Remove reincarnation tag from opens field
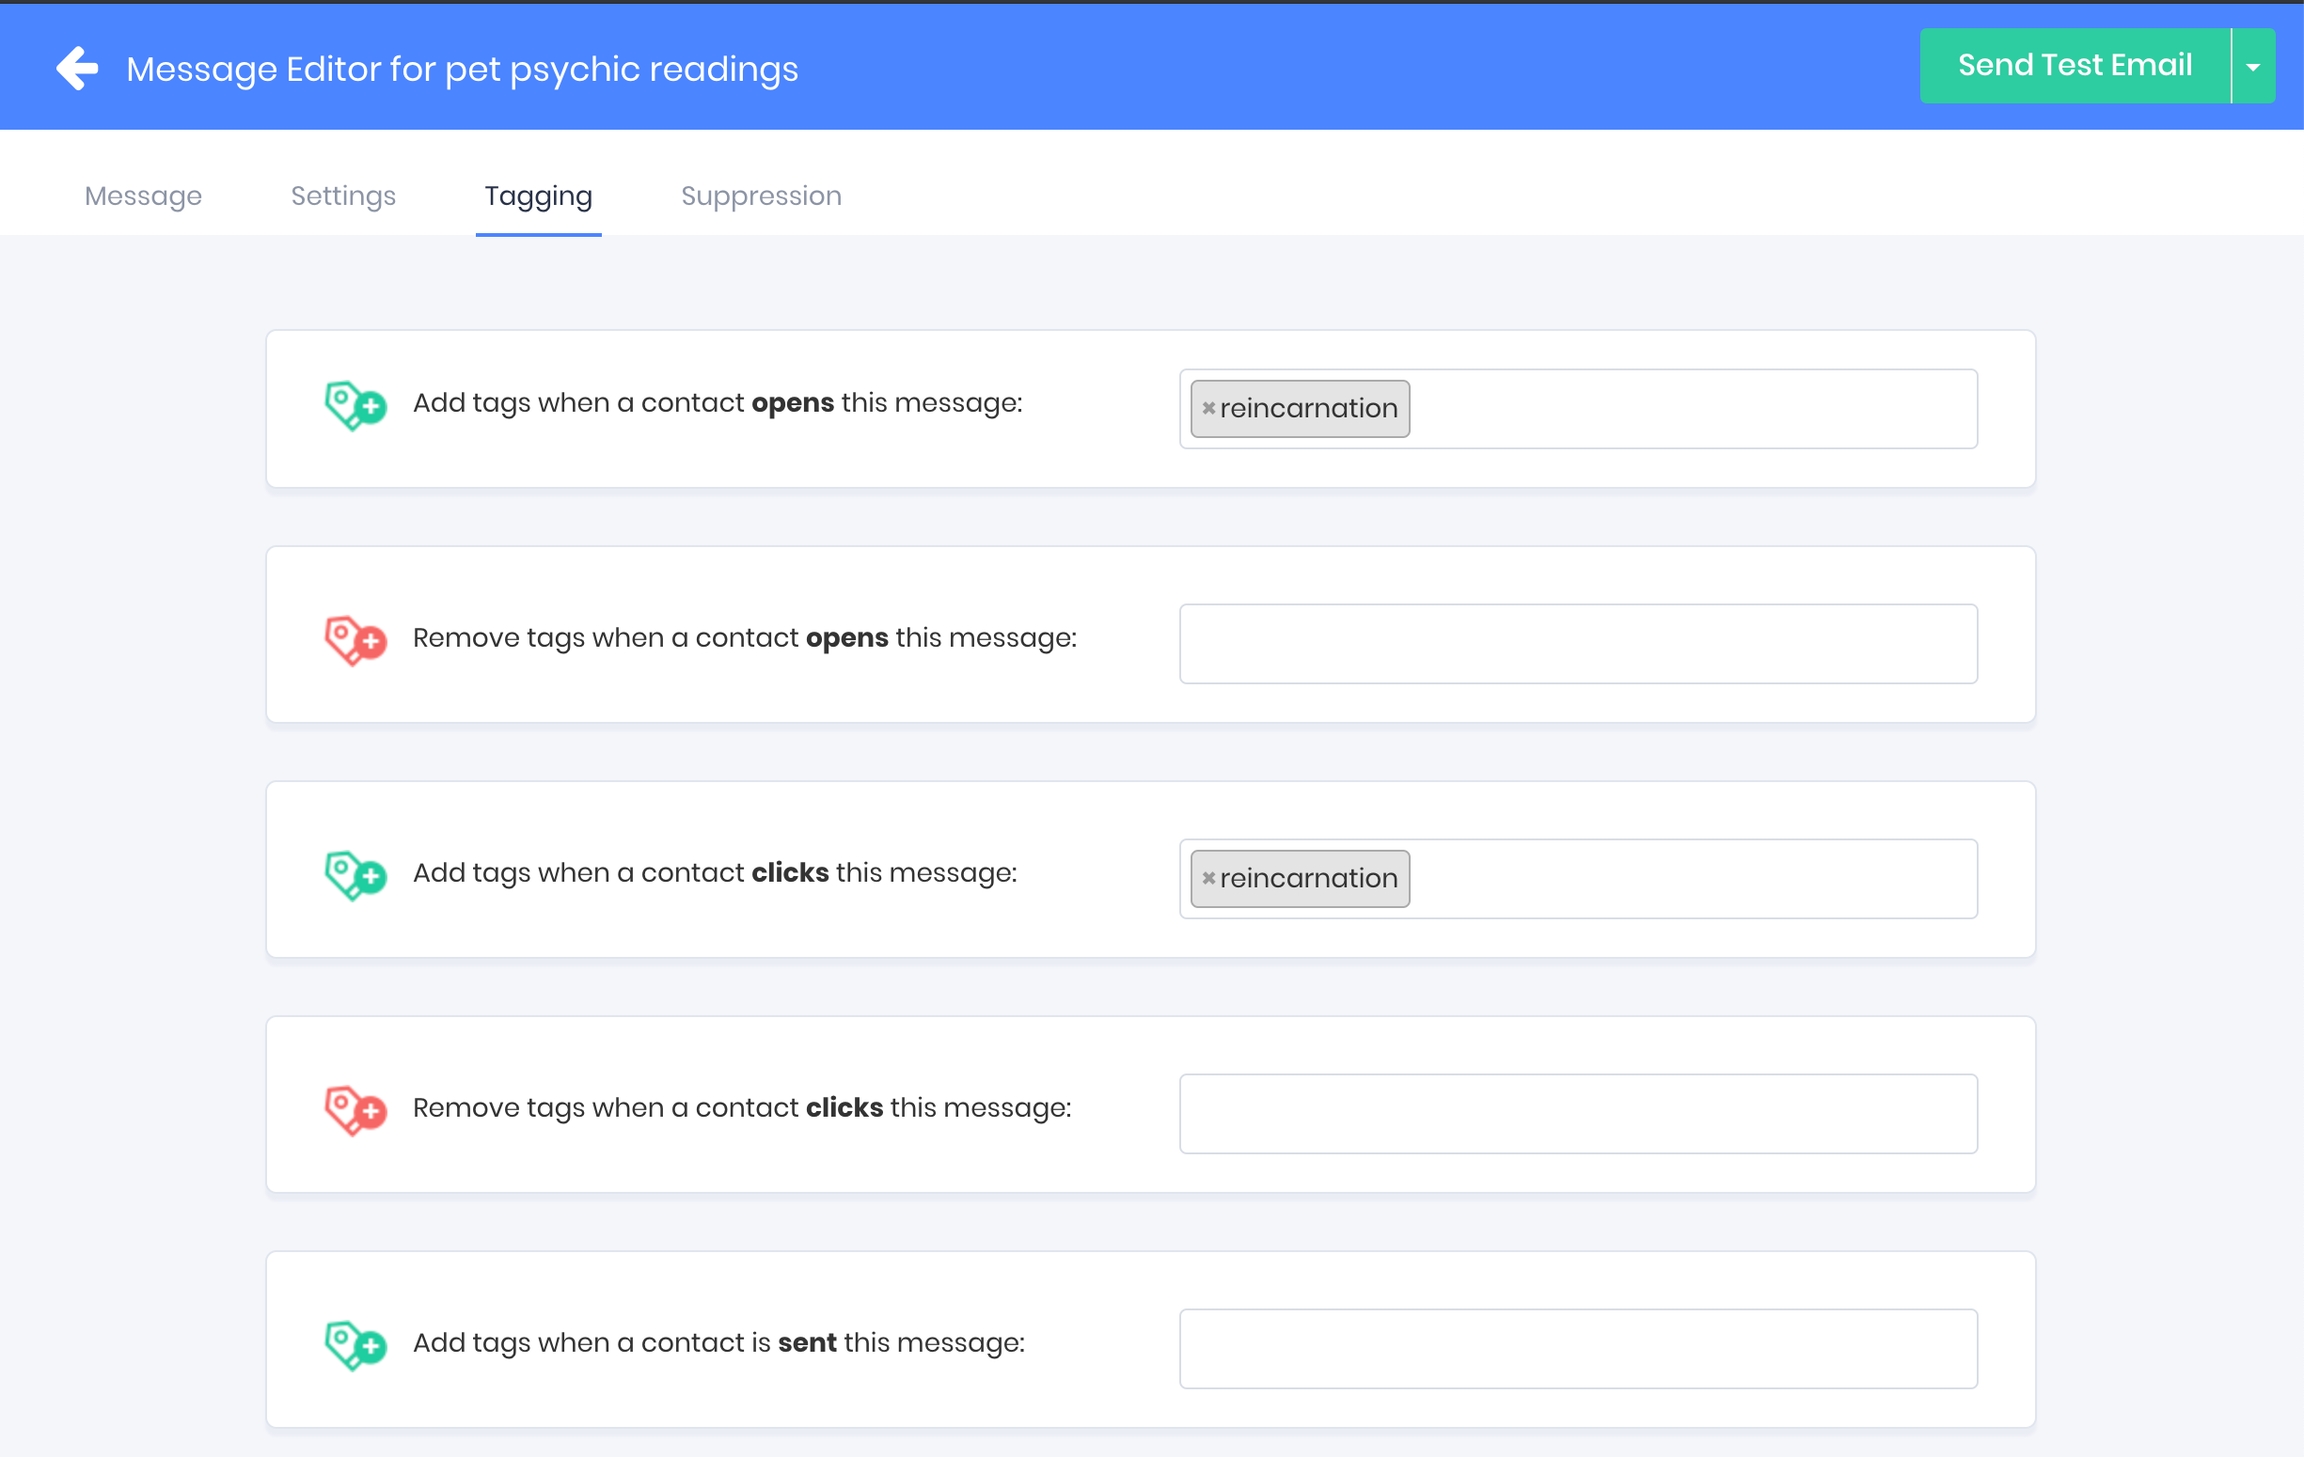This screenshot has width=2304, height=1457. click(1208, 408)
